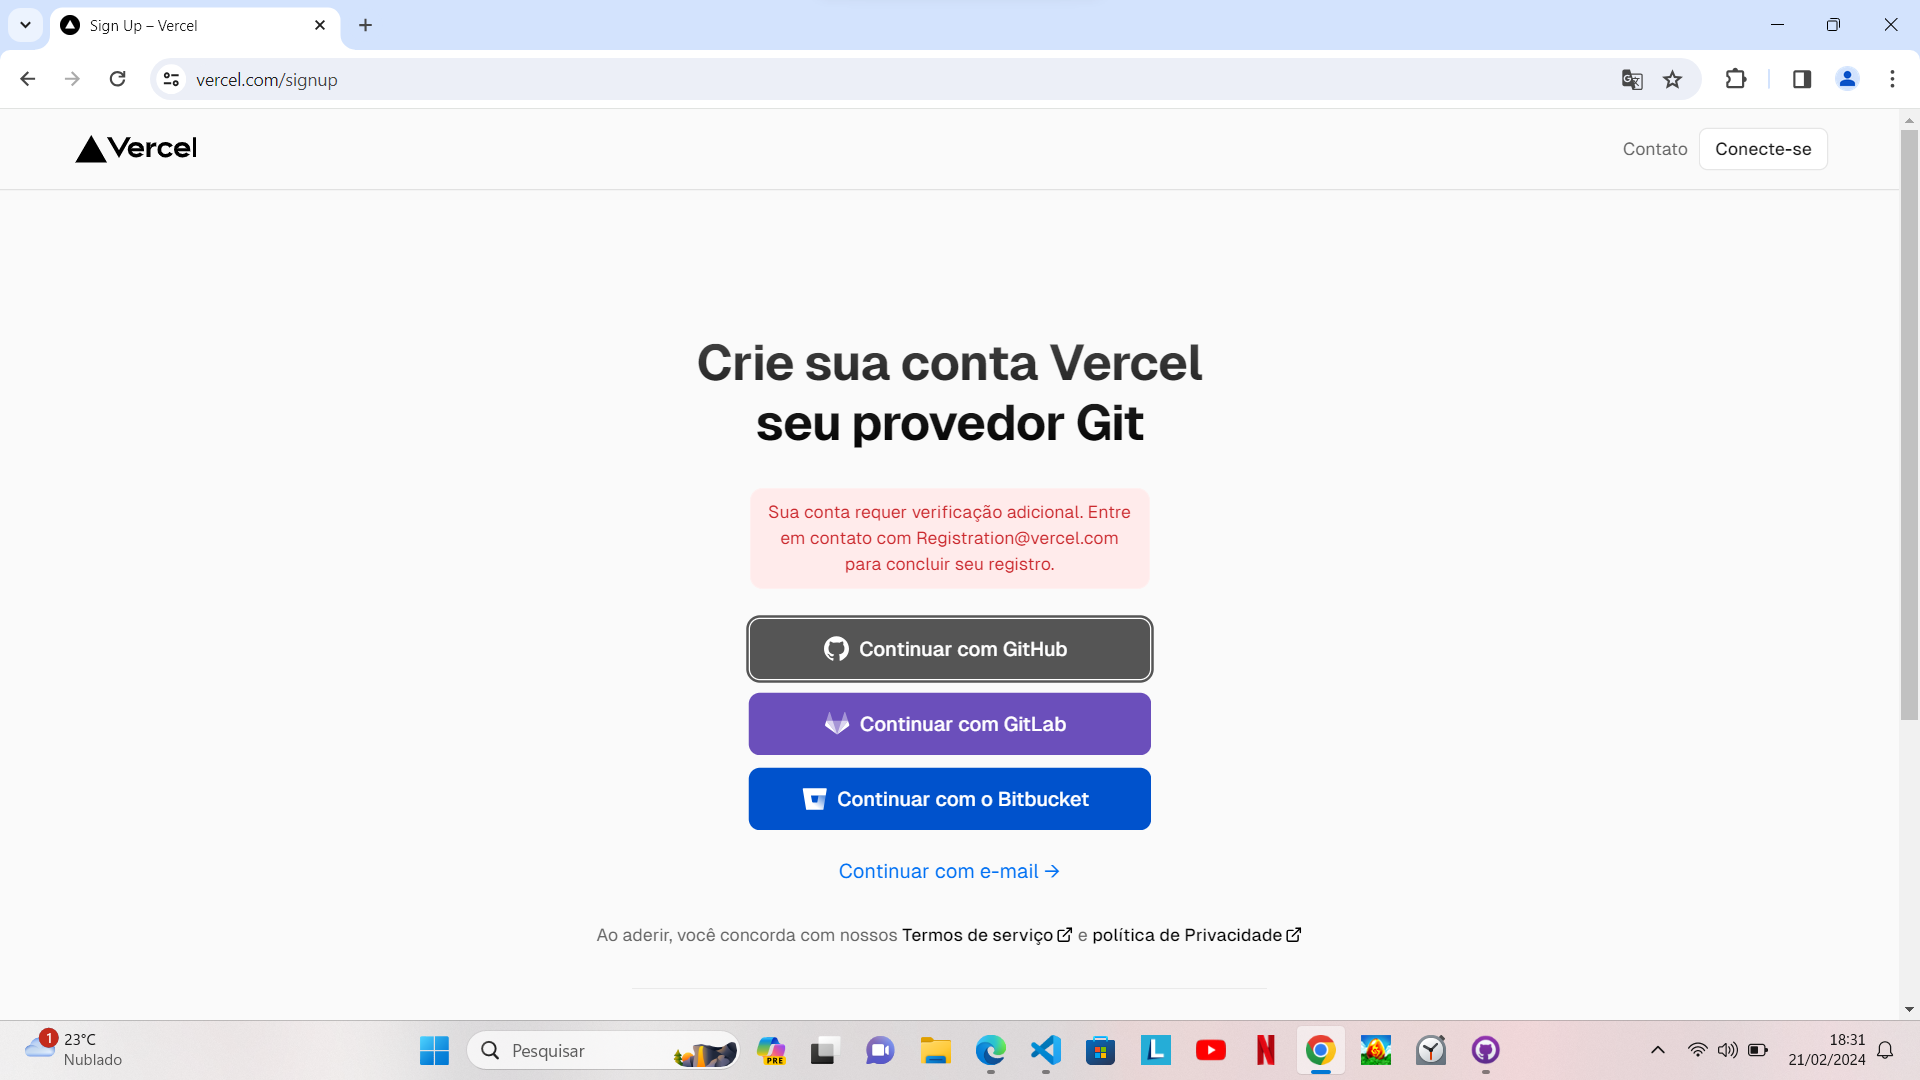Screen dimensions: 1920x1080
Task: Bookmark this page with star icon
Action: [1672, 79]
